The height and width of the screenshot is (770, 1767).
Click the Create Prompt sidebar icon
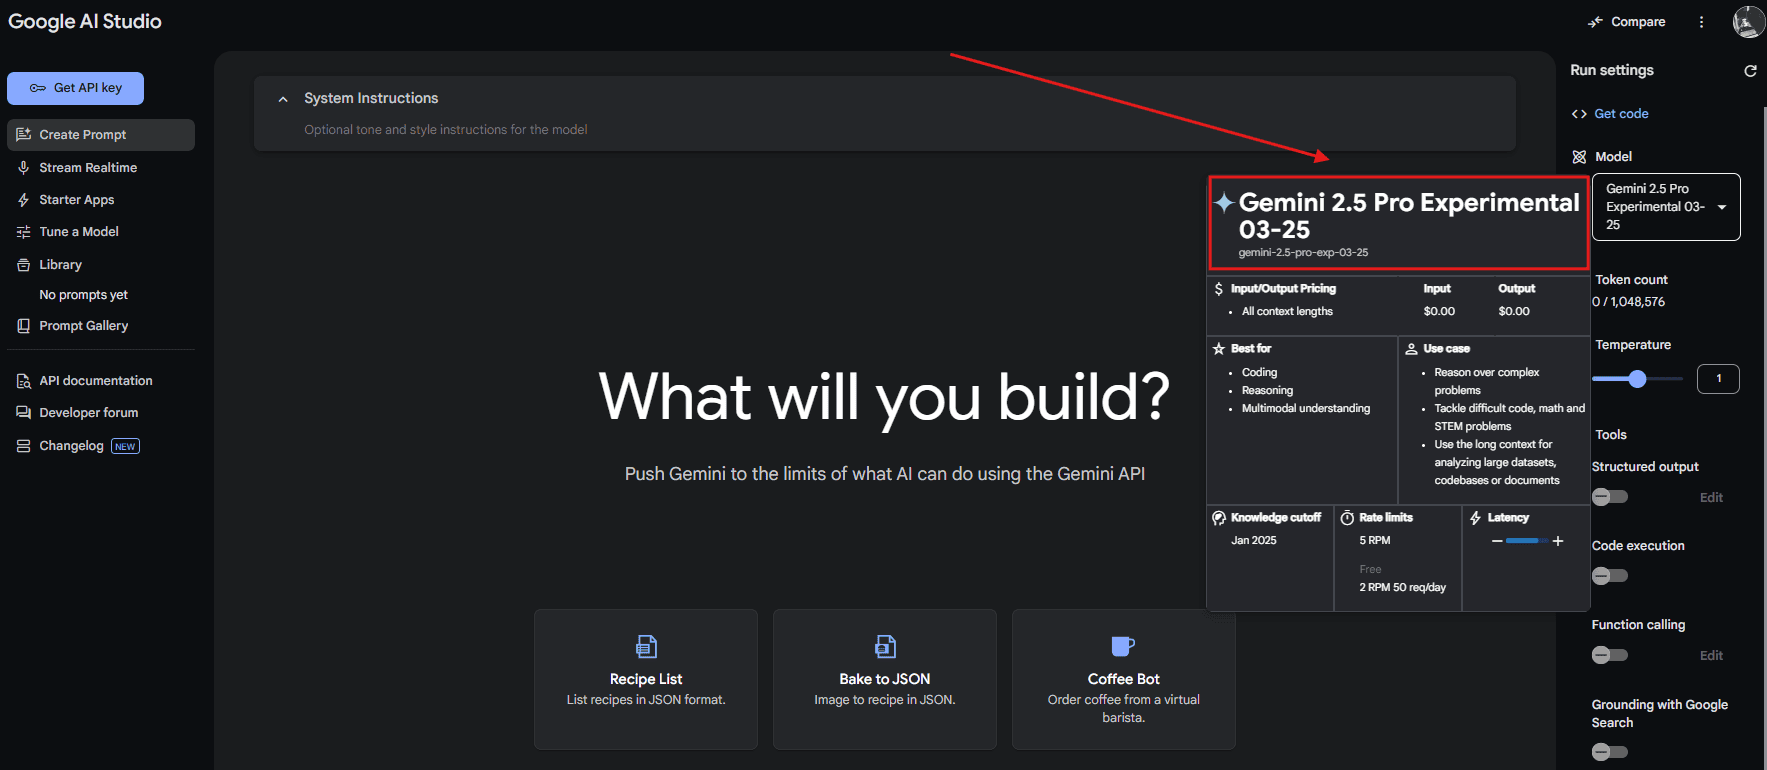coord(24,134)
